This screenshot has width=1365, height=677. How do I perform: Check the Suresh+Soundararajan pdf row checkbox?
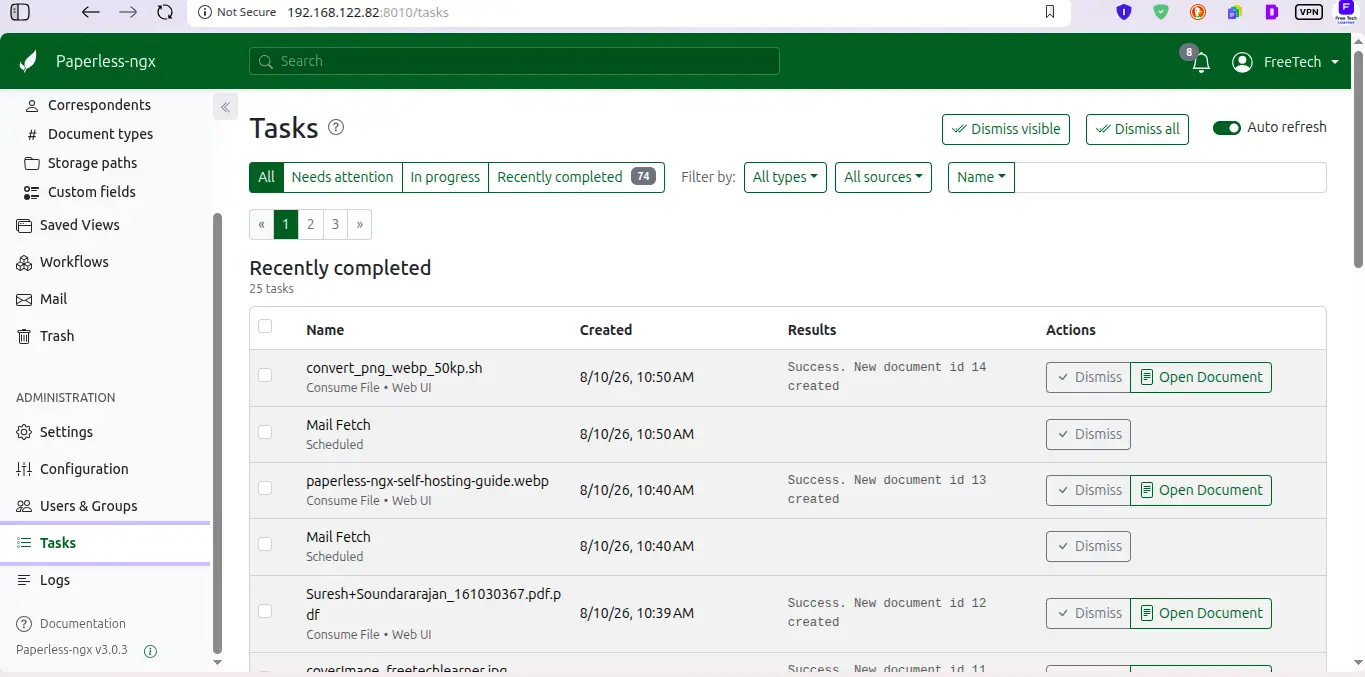pos(265,611)
